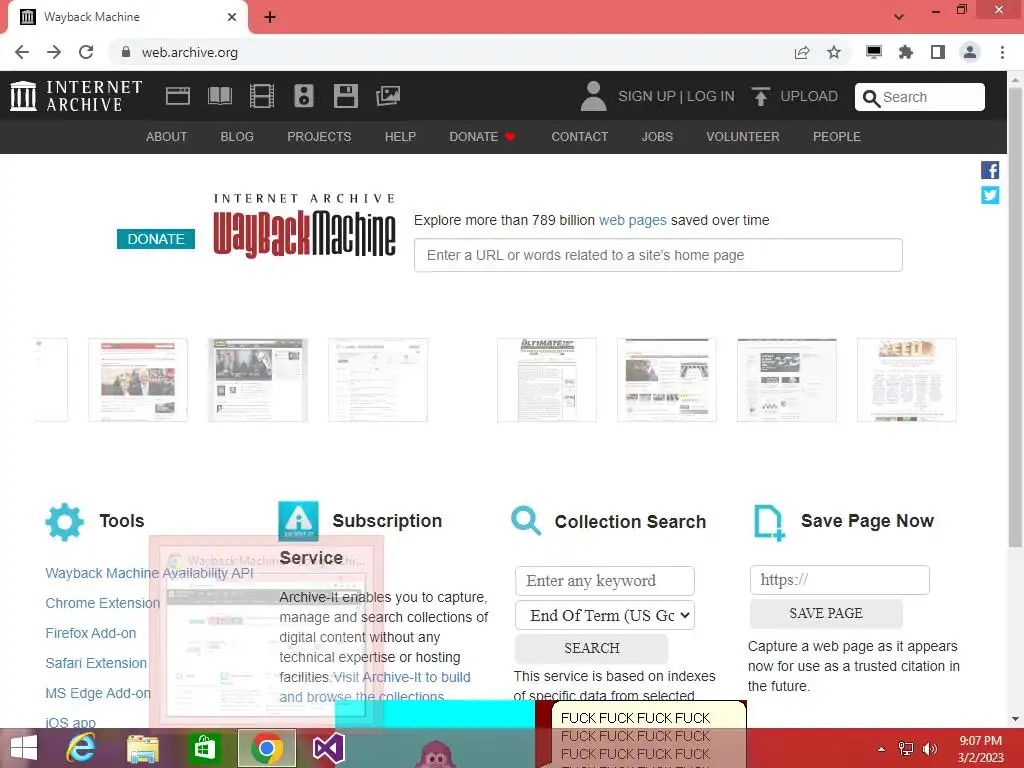Open the ULTIMATE site thumbnail
The width and height of the screenshot is (1024, 768).
(547, 380)
